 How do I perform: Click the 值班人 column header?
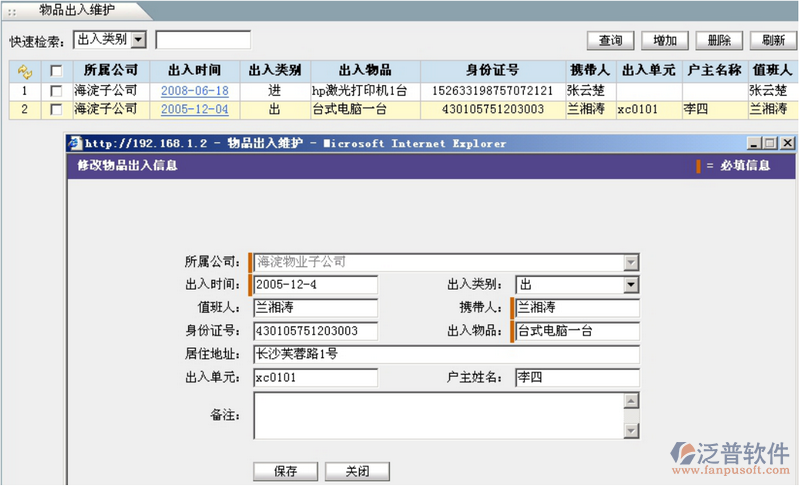coord(772,70)
